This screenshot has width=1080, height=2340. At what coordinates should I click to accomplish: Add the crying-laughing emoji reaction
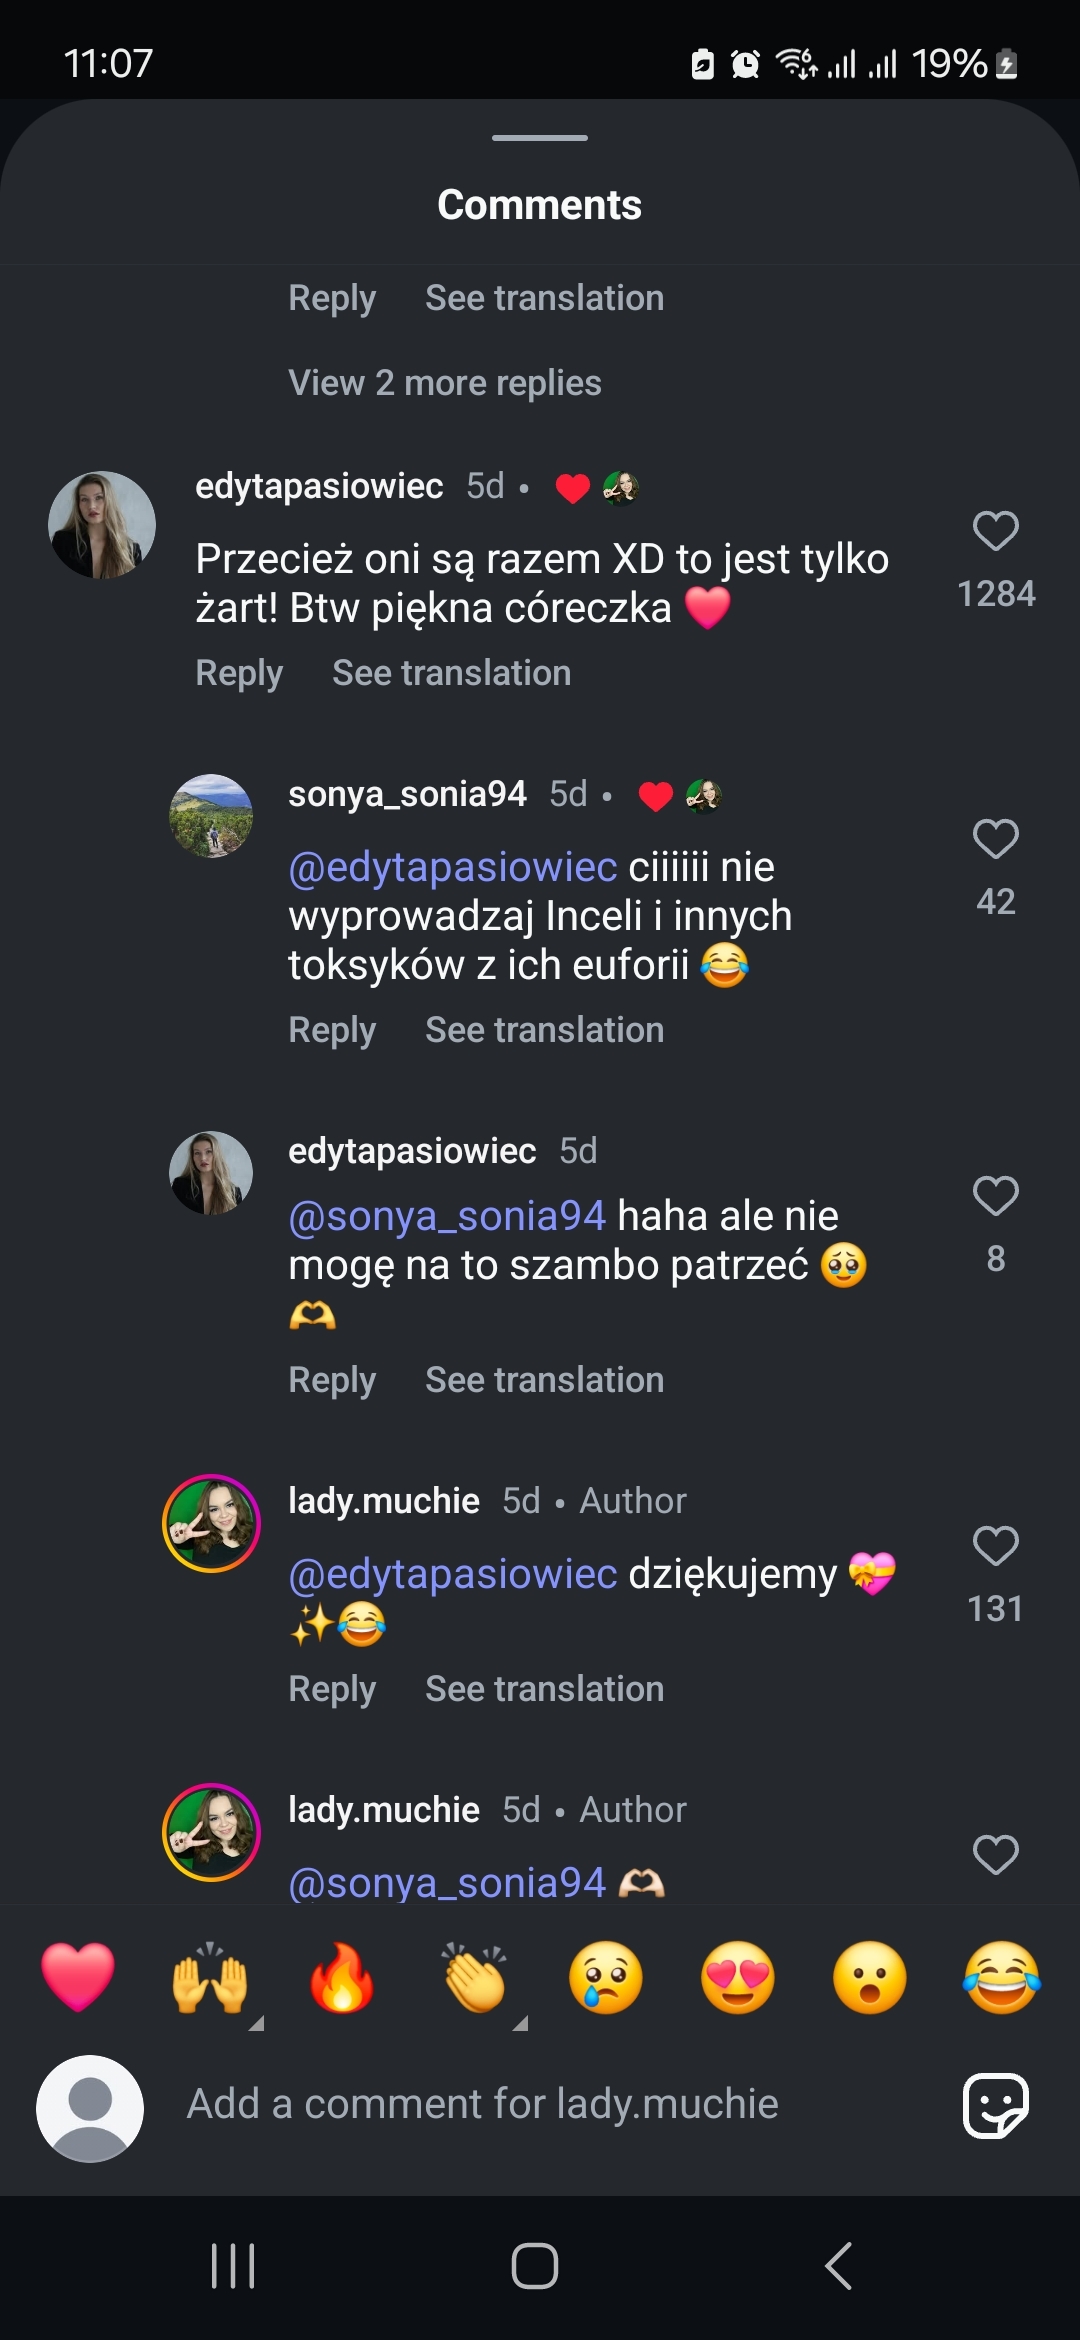[1001, 1977]
